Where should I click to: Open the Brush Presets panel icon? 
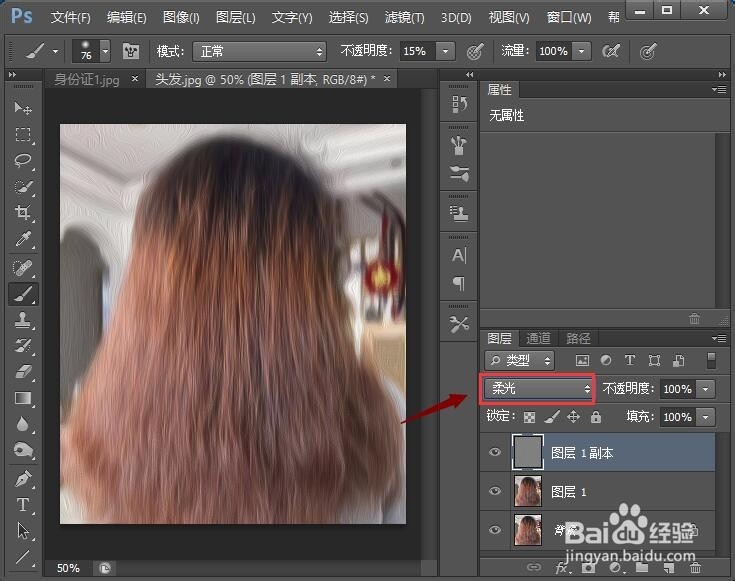(459, 173)
